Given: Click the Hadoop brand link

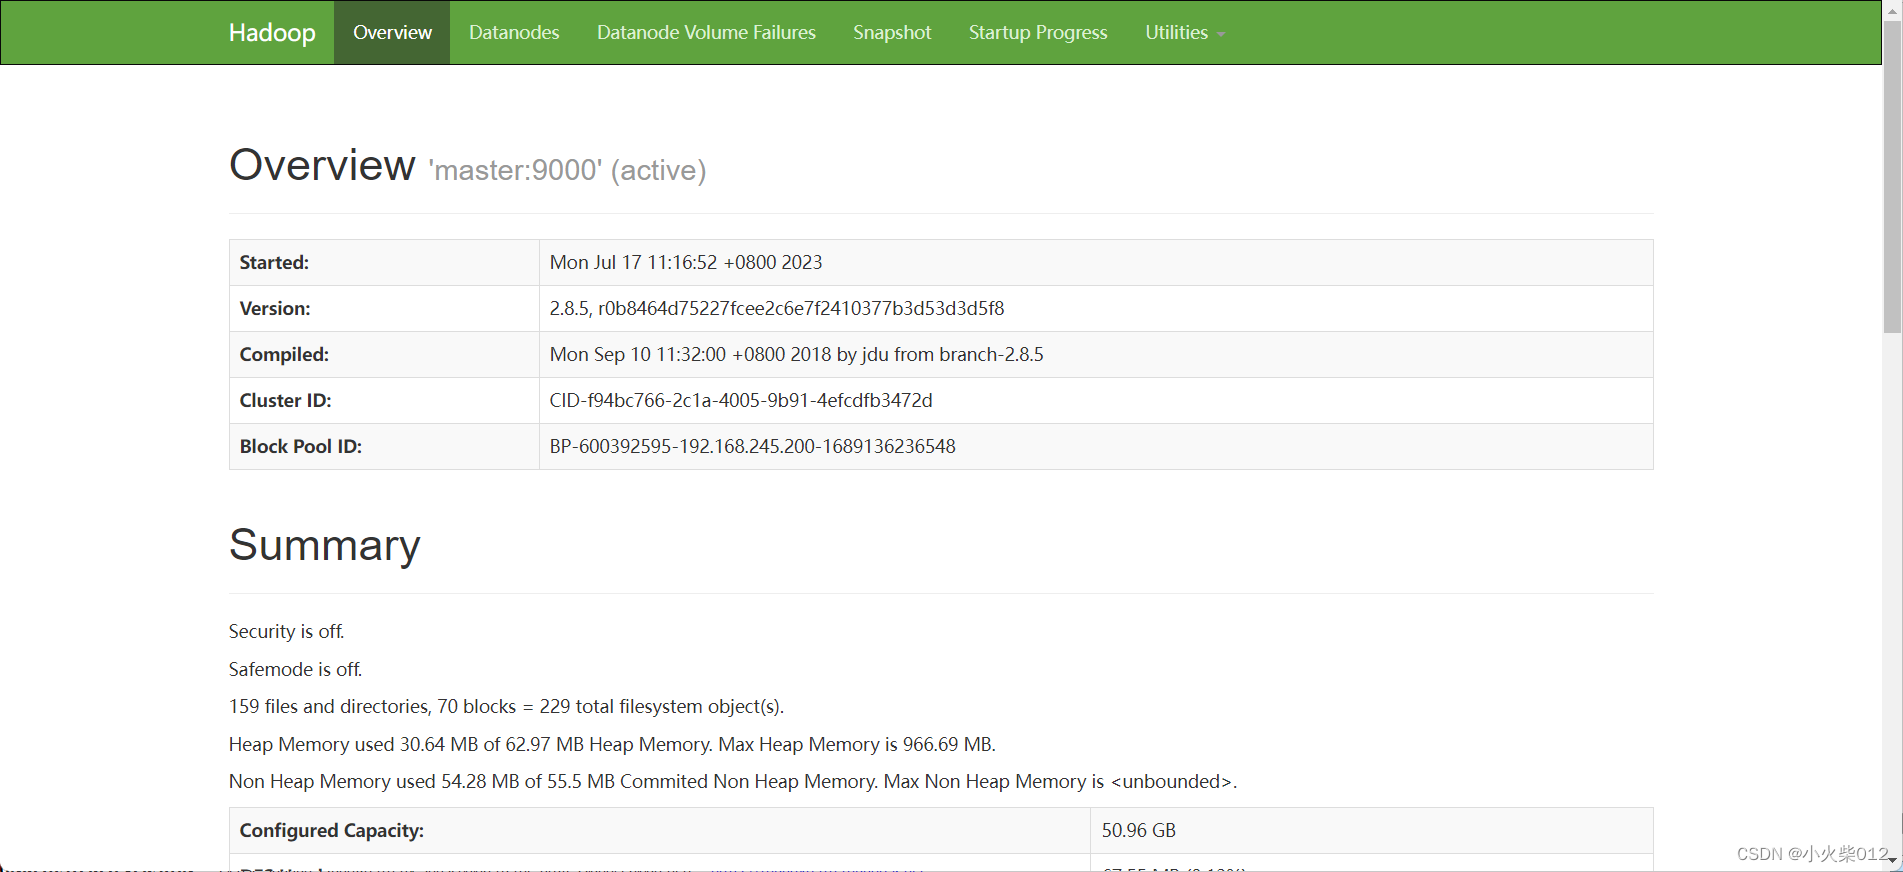Looking at the screenshot, I should point(272,32).
